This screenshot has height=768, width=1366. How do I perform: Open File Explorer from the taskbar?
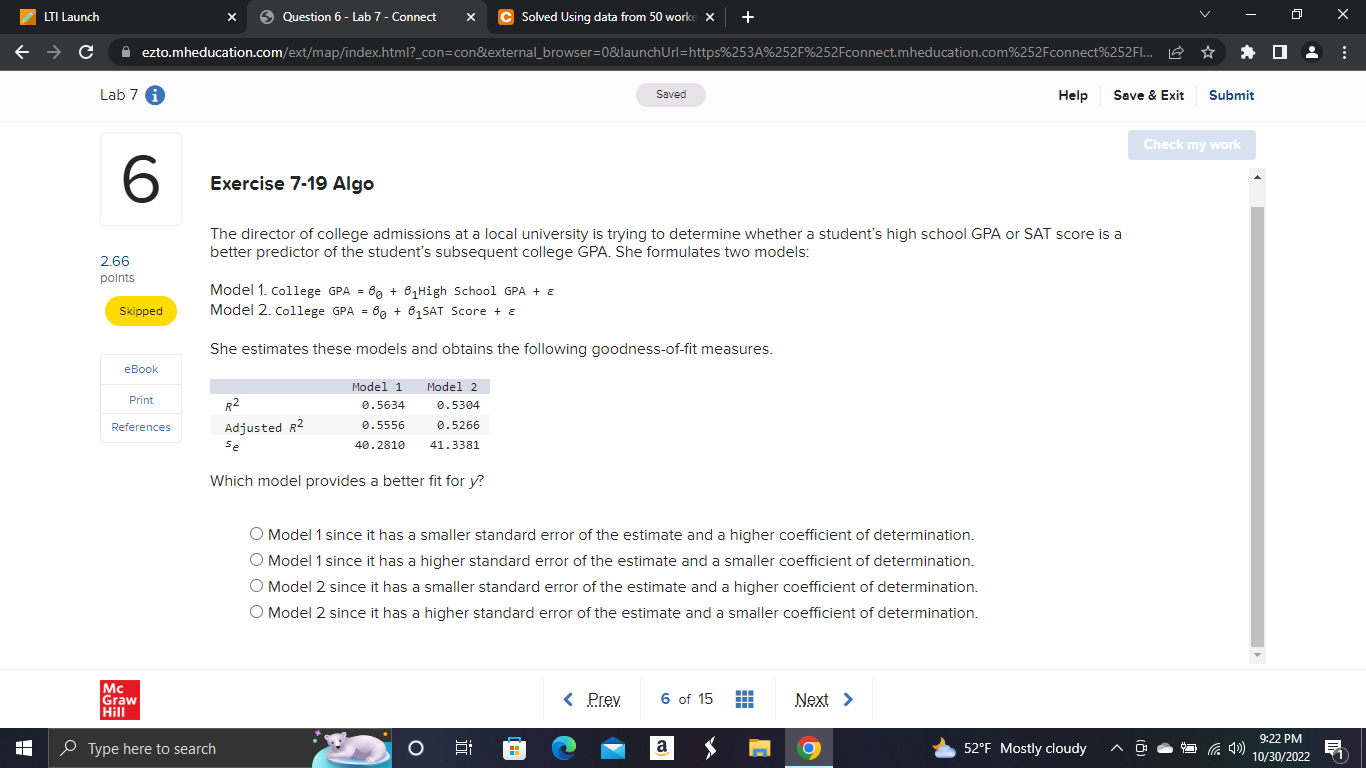[759, 748]
